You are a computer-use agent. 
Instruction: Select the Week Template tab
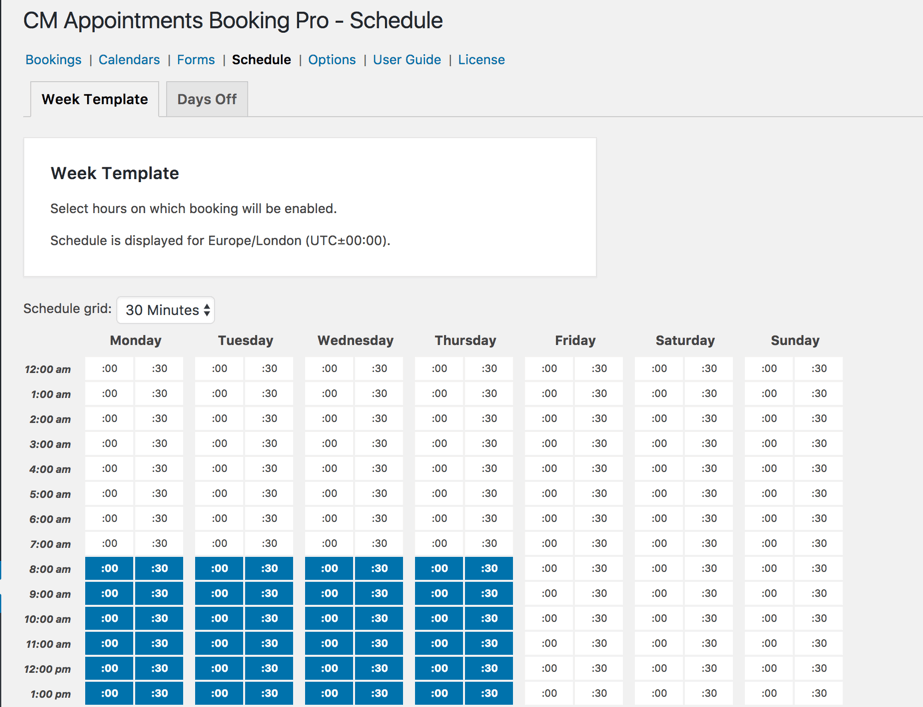pos(95,99)
